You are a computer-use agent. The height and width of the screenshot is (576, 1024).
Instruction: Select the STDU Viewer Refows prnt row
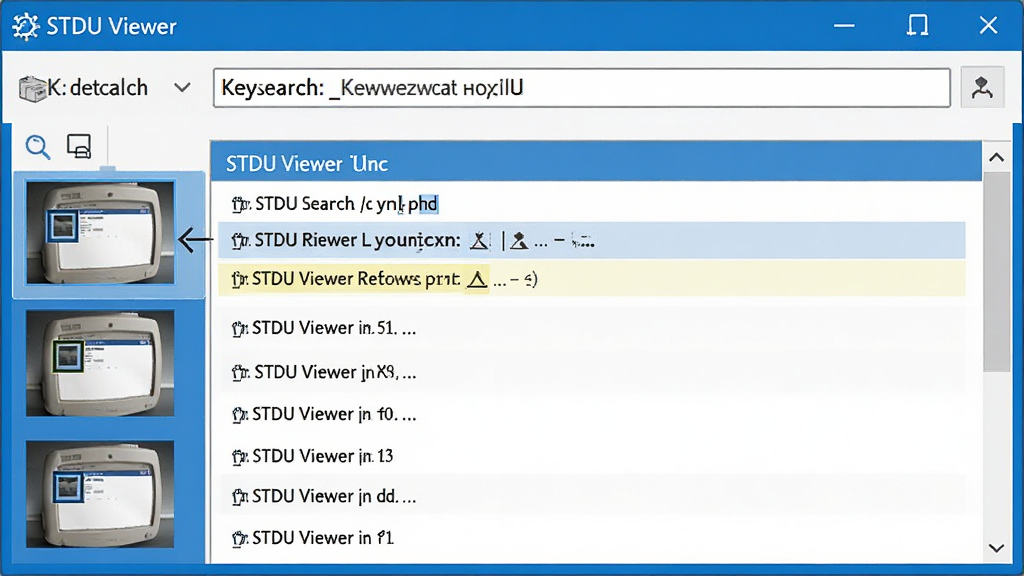click(x=592, y=280)
